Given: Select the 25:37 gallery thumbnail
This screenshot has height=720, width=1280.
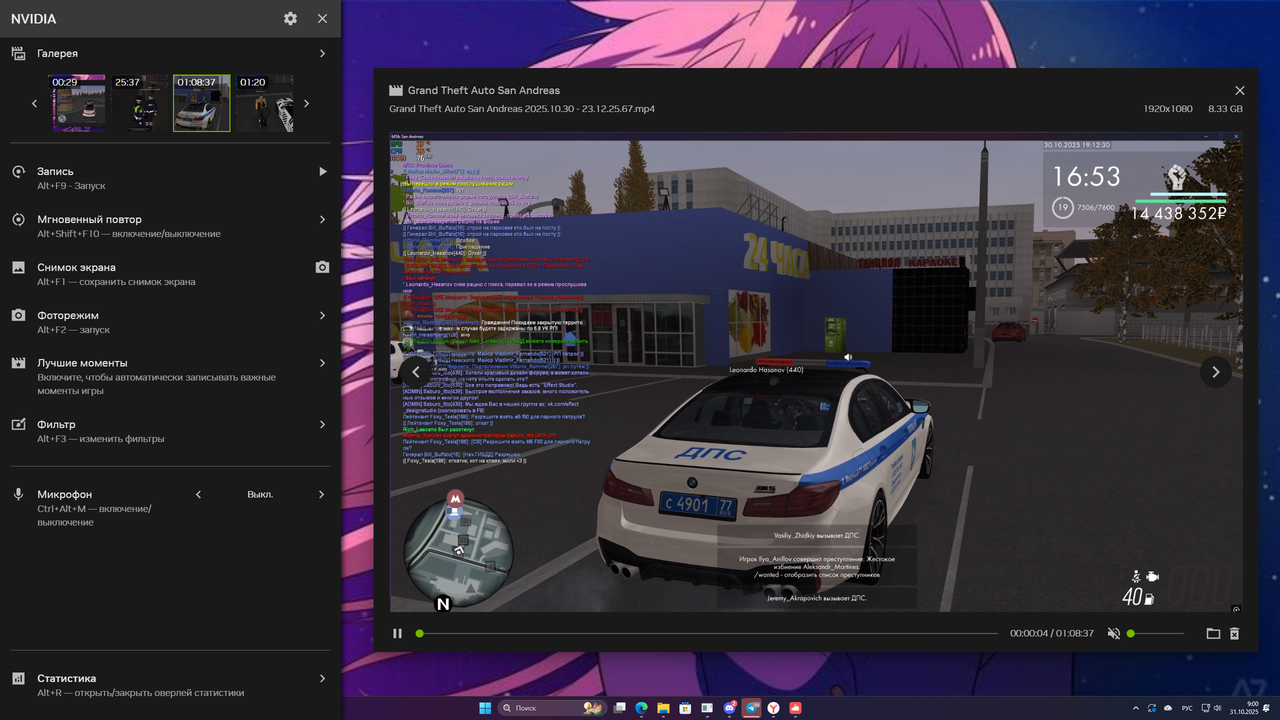Looking at the screenshot, I should (x=140, y=102).
